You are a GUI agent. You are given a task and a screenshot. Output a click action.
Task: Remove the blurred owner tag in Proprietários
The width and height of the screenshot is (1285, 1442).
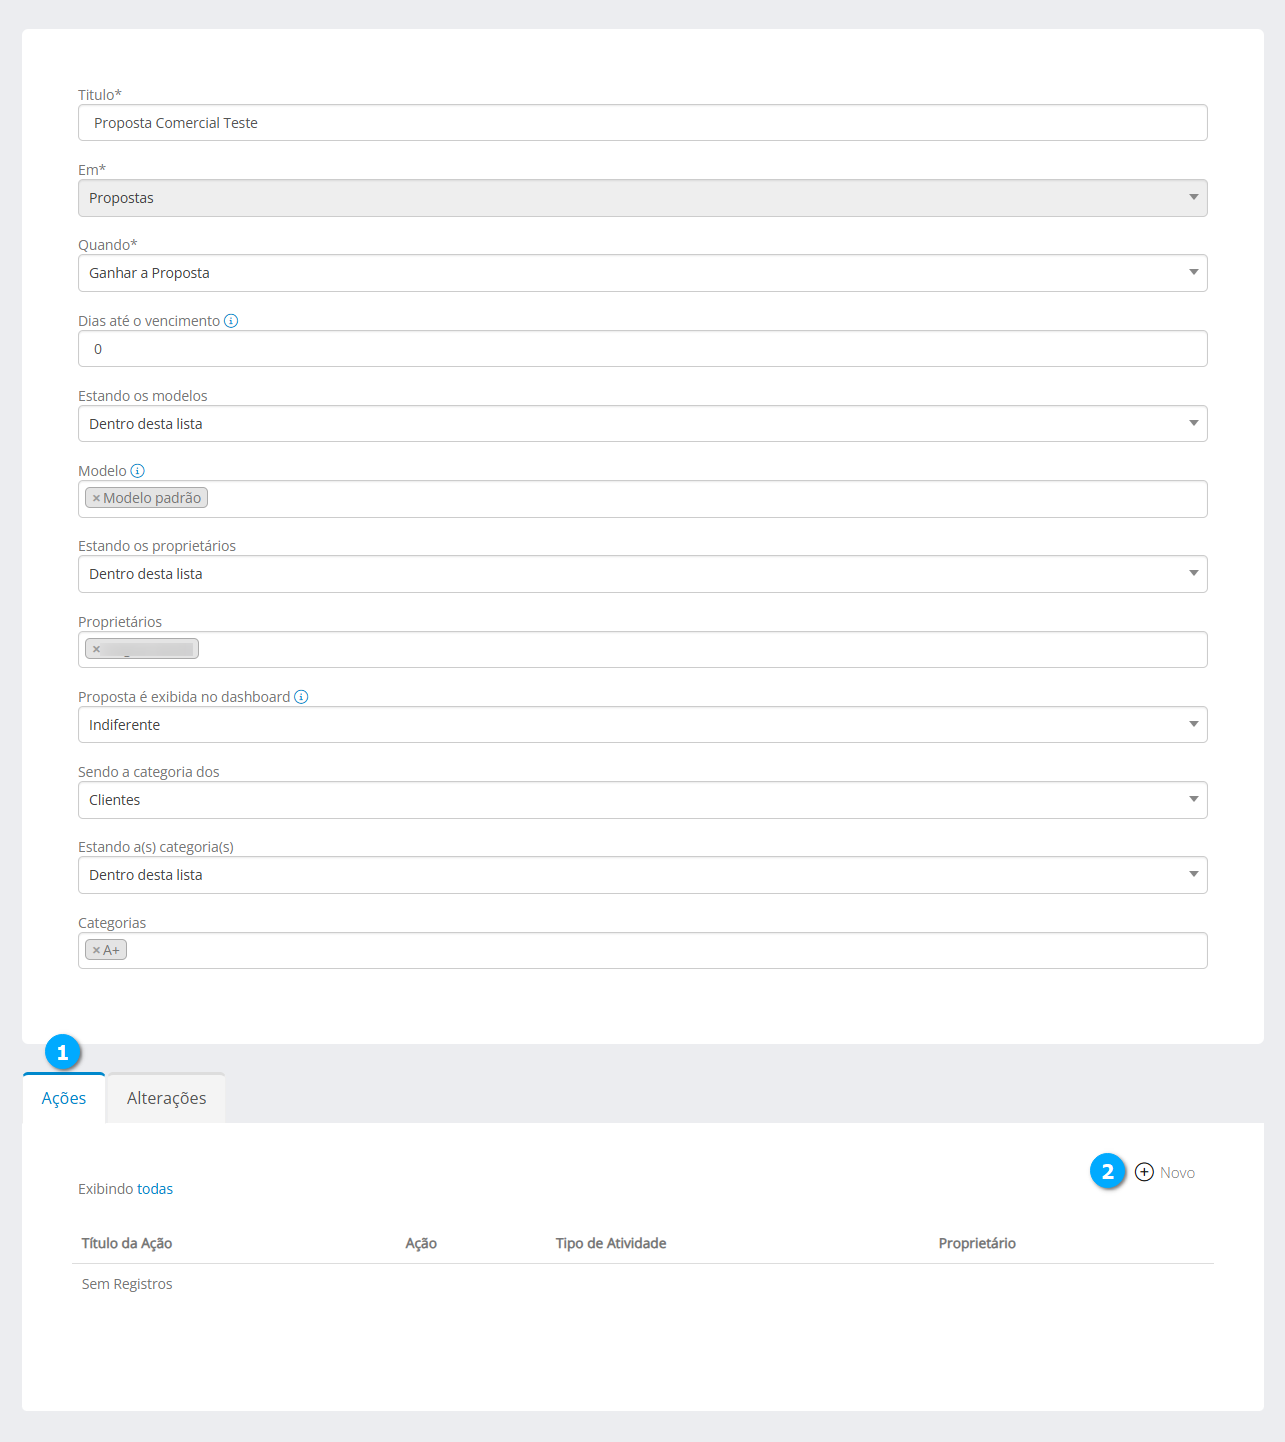(96, 649)
